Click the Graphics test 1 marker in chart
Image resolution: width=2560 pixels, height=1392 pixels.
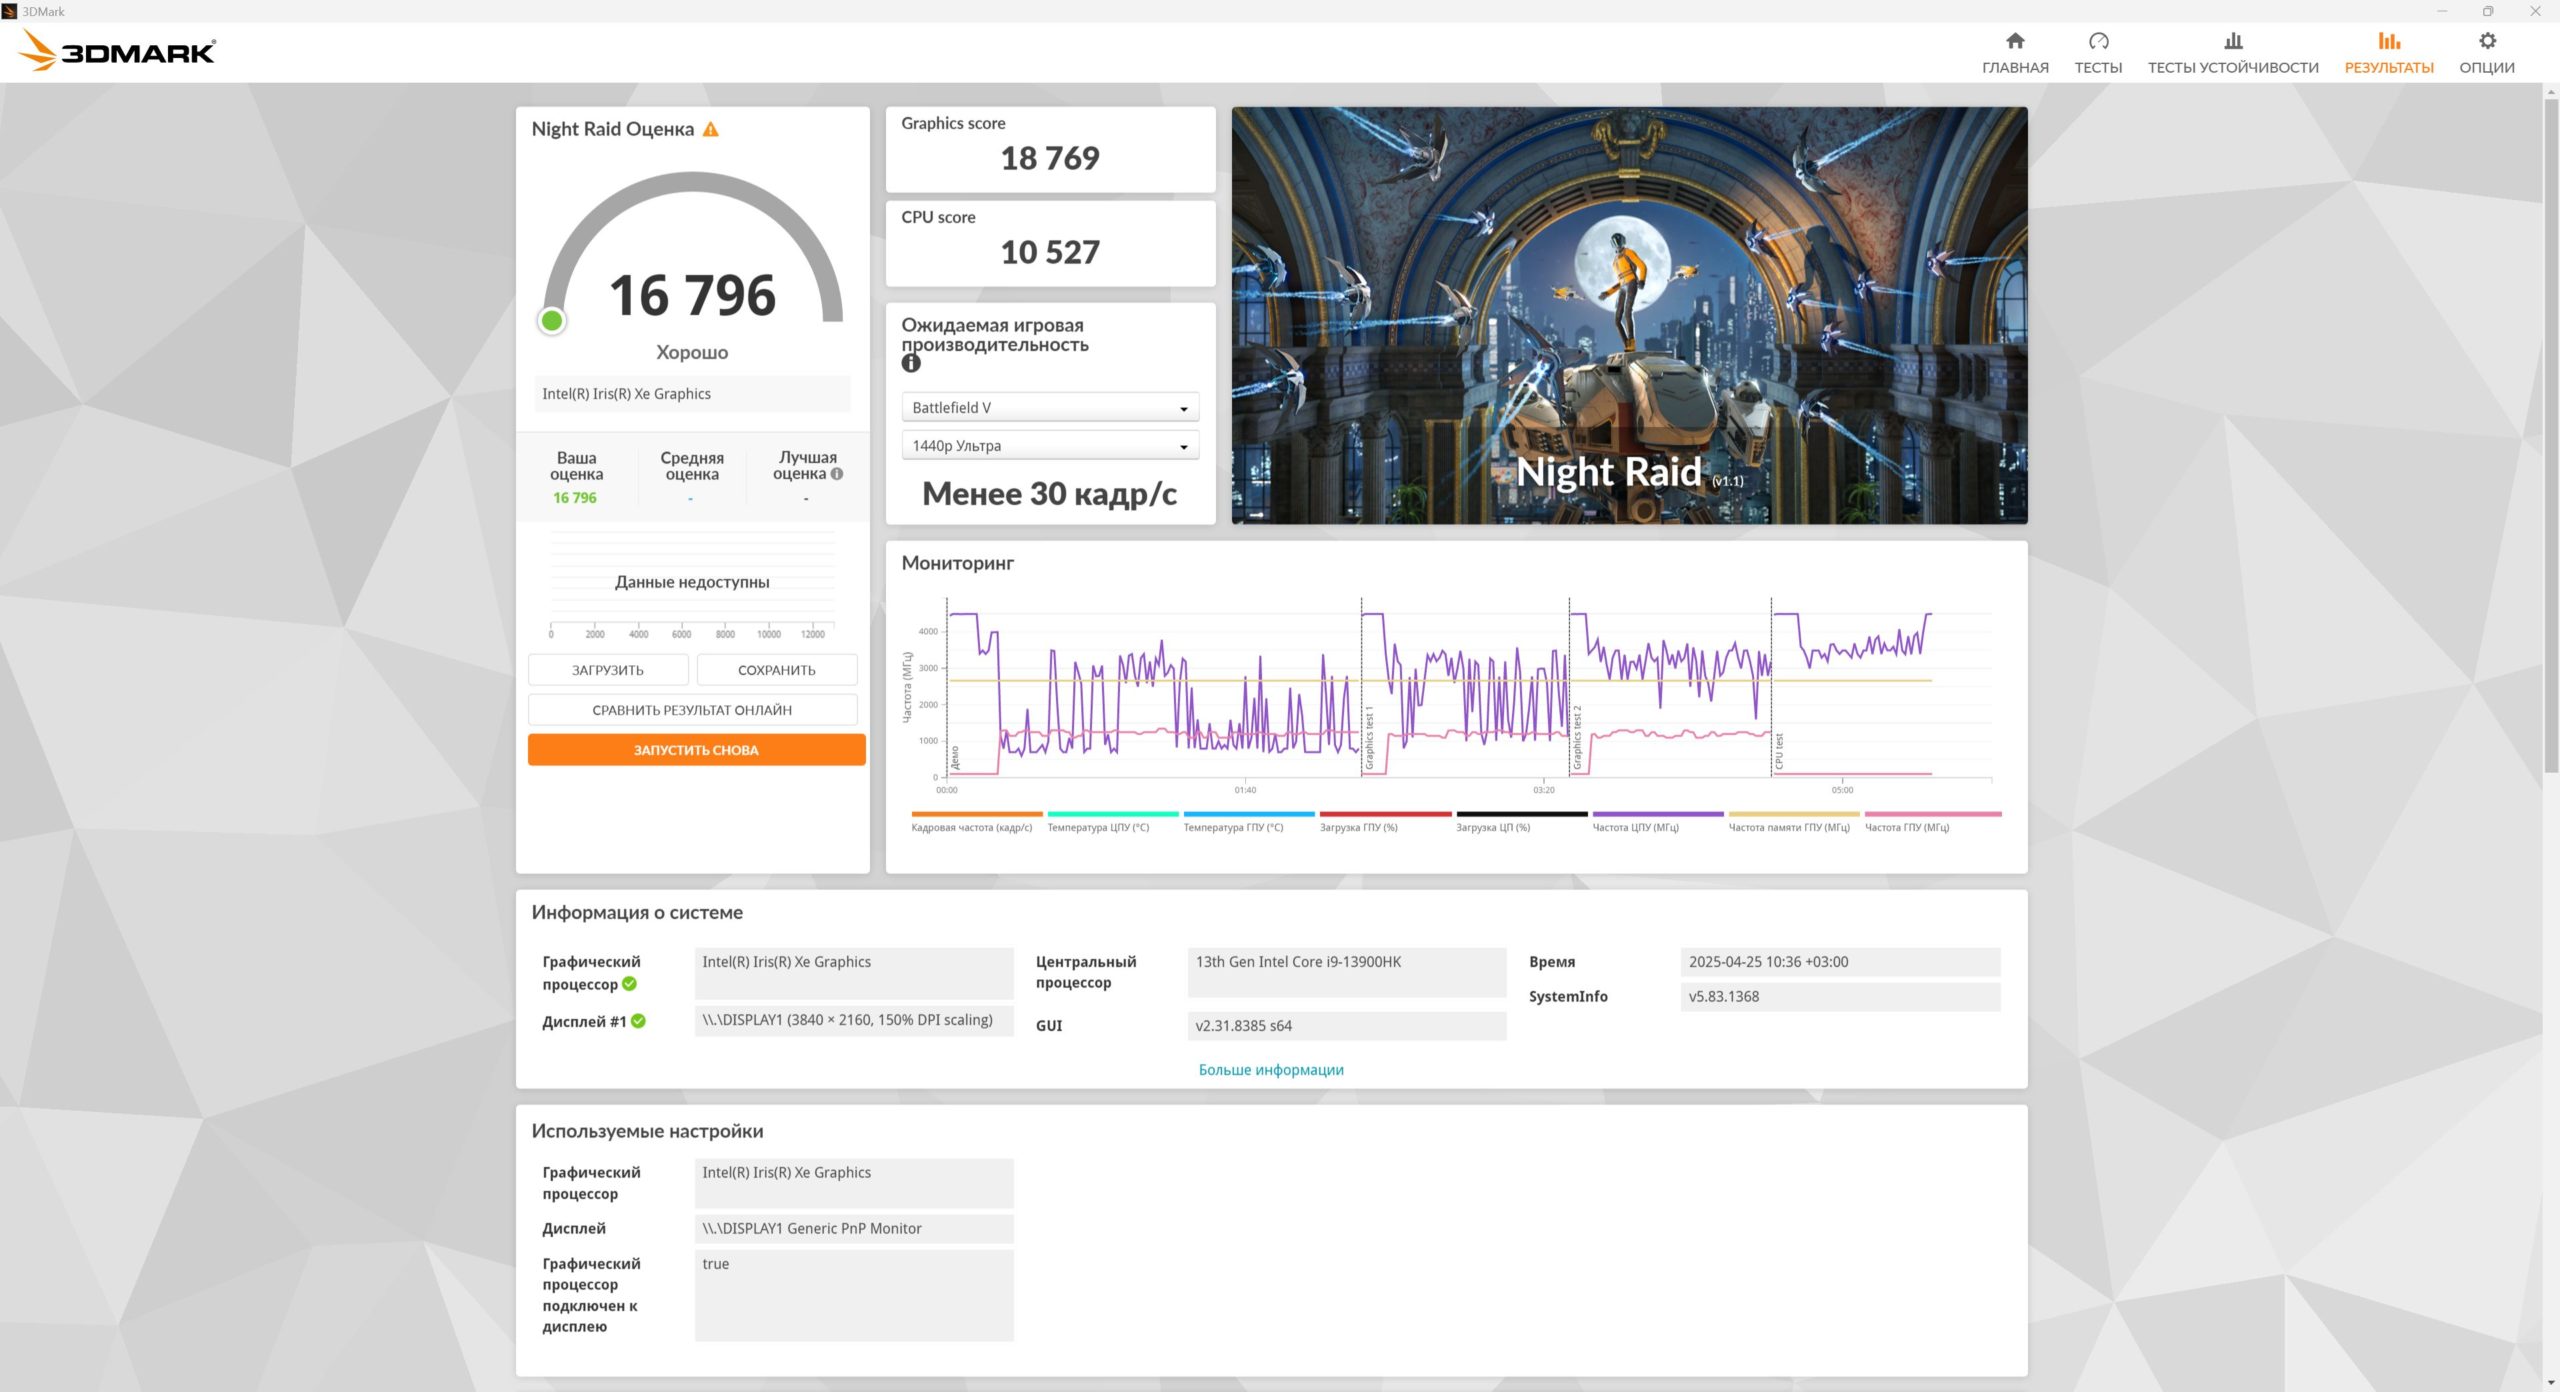click(x=1369, y=740)
